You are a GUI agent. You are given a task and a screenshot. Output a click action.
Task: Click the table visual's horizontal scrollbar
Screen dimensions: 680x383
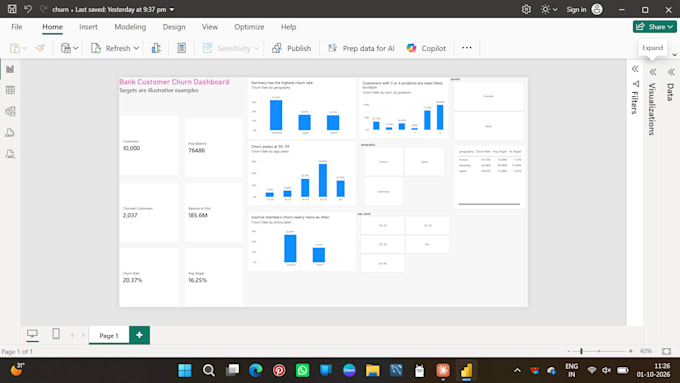(x=489, y=204)
